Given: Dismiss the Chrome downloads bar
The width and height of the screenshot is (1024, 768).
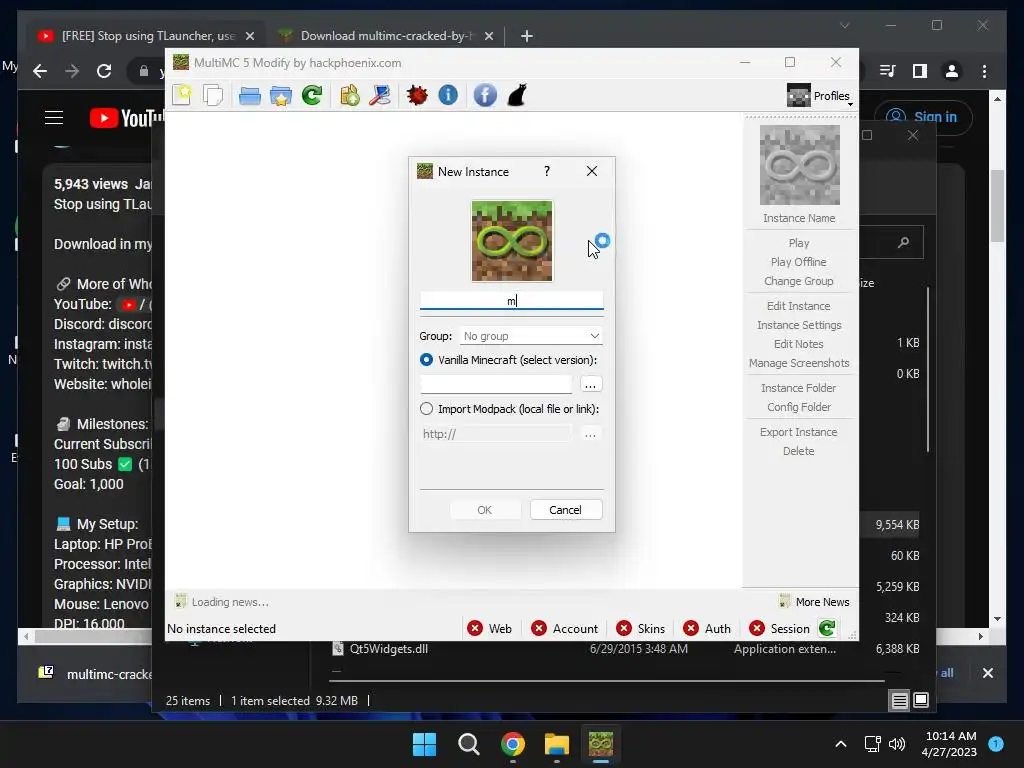Looking at the screenshot, I should point(988,673).
